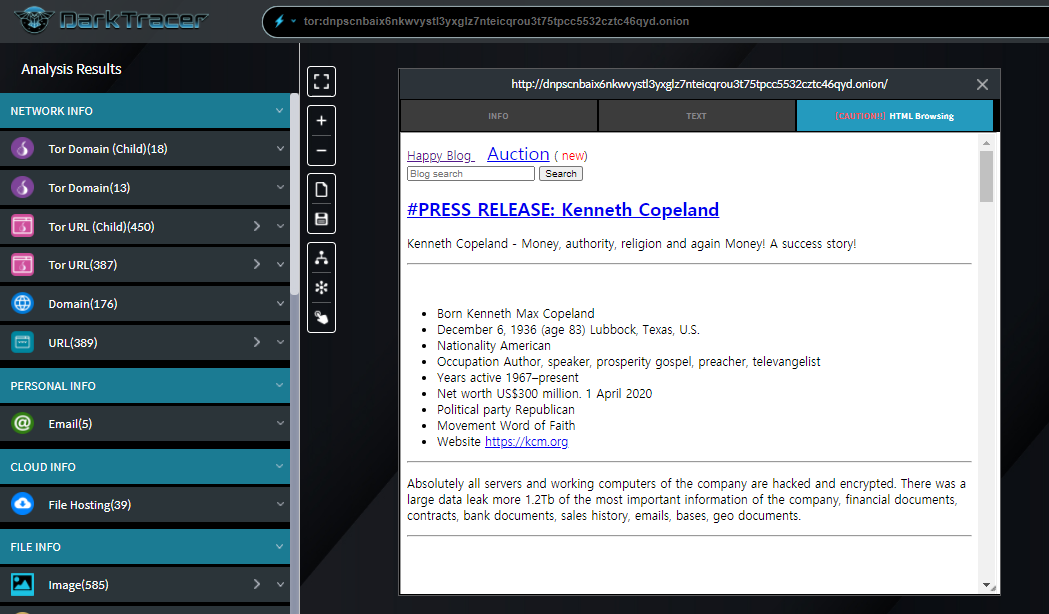
Task: Click the Tor URL(387) browser icon
Action: pos(23,265)
